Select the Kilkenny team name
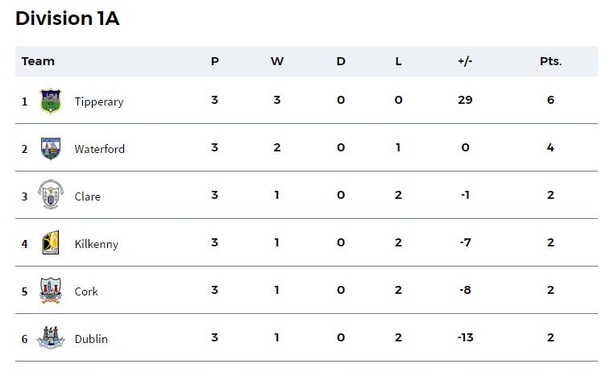The image size is (614, 372). (x=96, y=244)
